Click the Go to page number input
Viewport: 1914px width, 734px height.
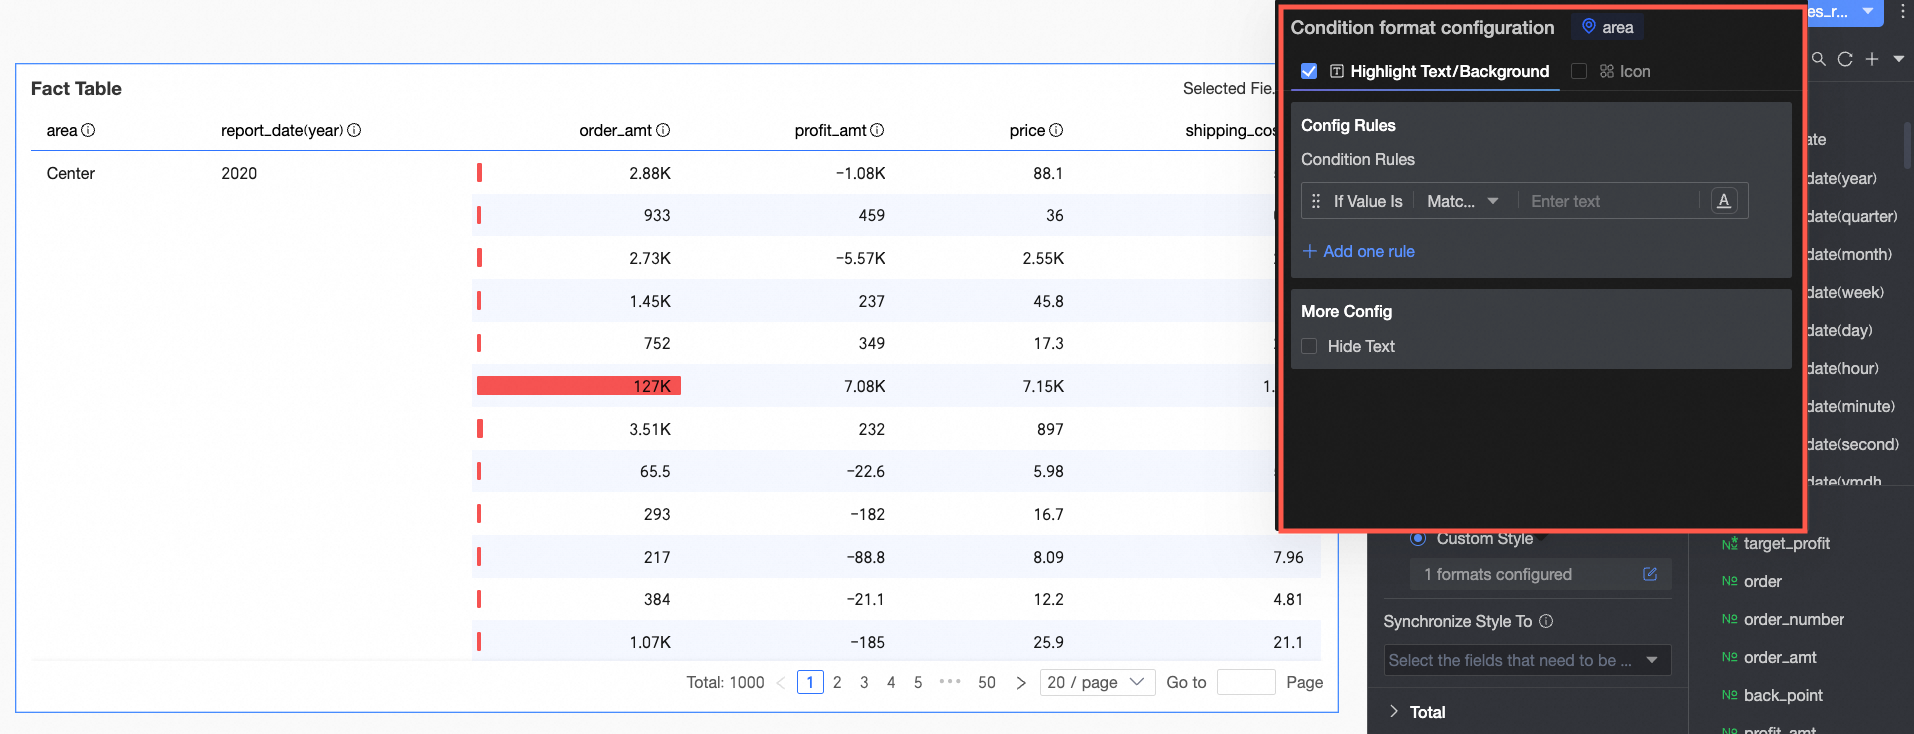pos(1246,682)
